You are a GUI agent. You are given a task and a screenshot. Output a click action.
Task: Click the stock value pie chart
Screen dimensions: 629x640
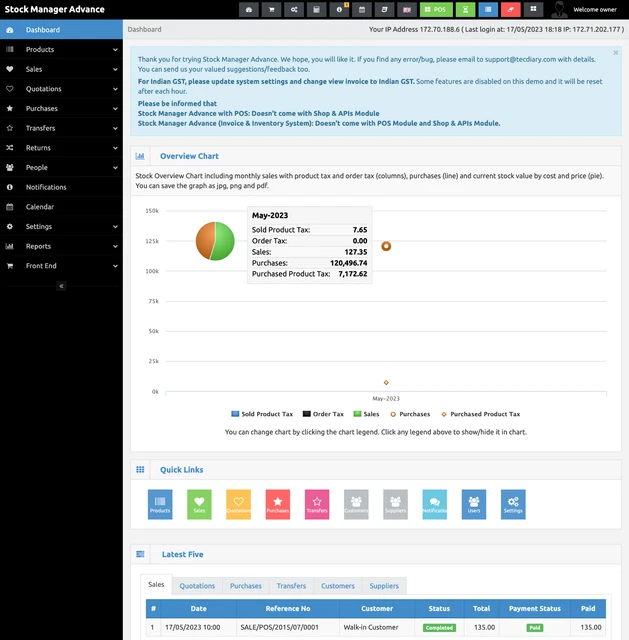(x=215, y=241)
